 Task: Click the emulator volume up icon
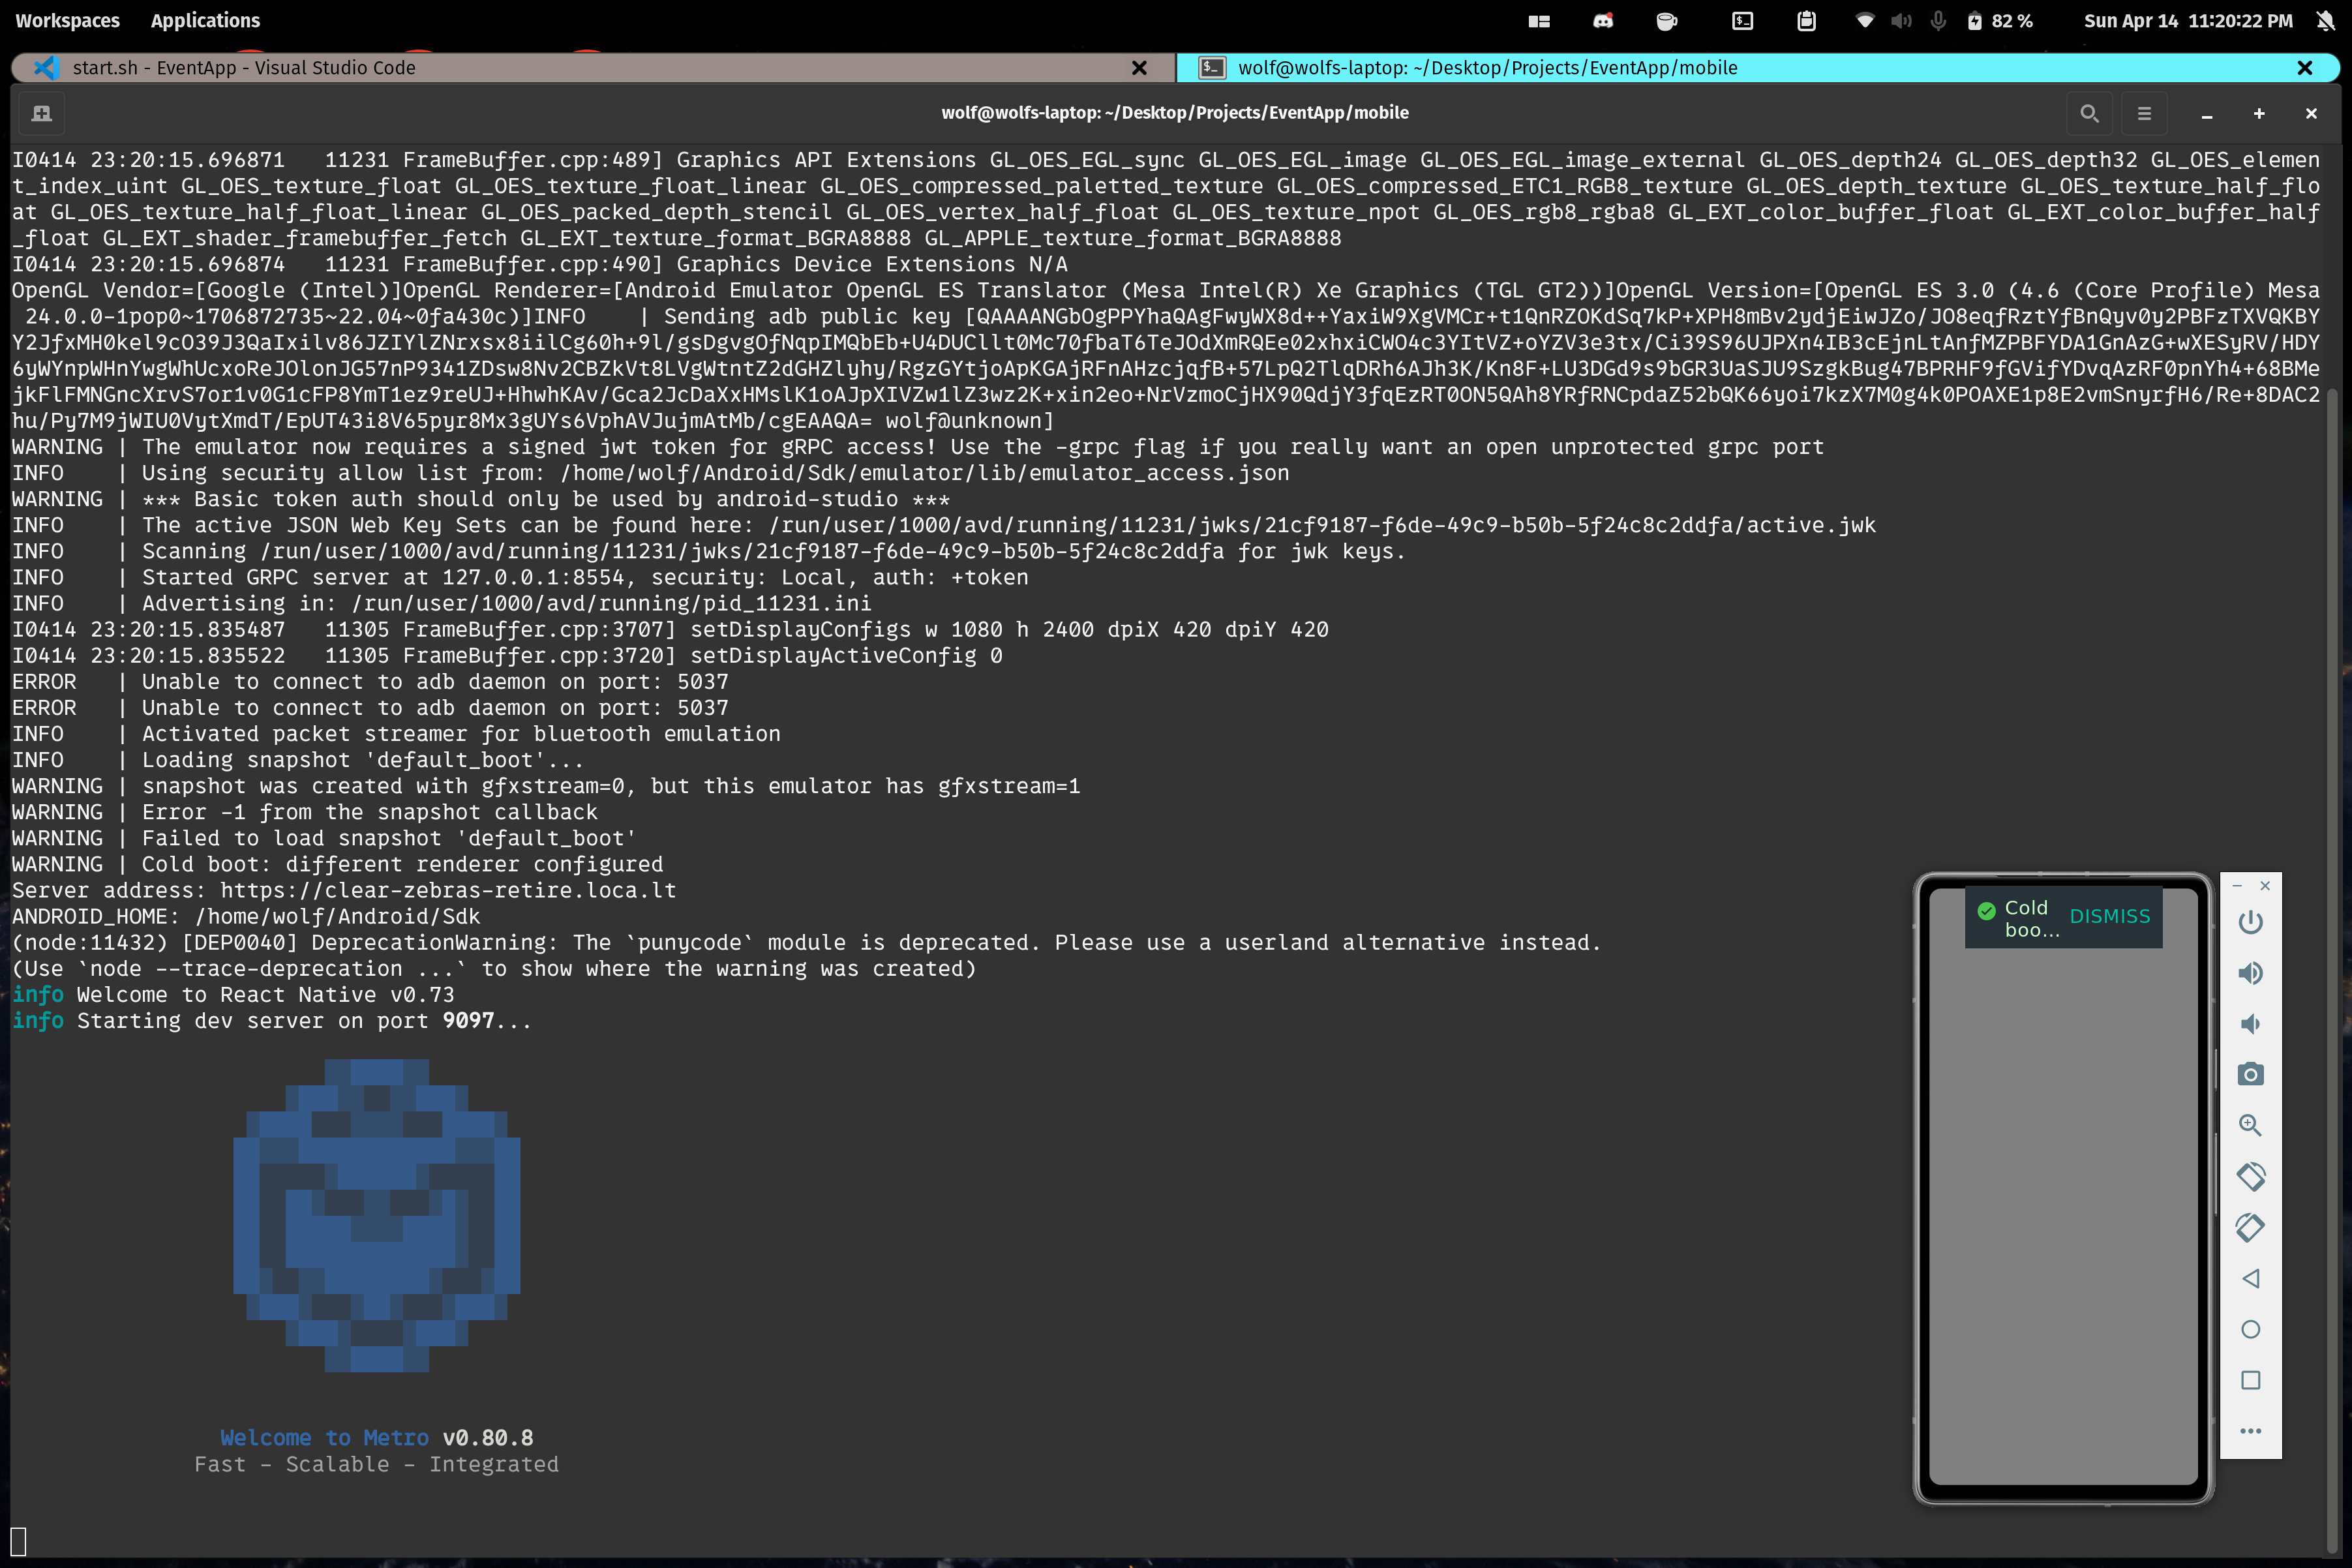[x=2250, y=973]
